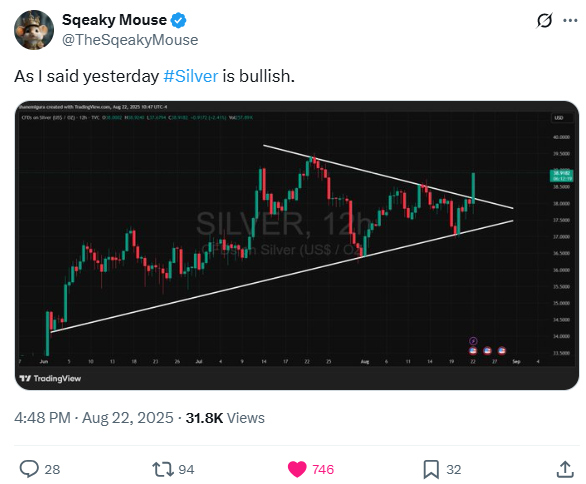
Task: Click the 94 reposts count
Action: pyautogui.click(x=186, y=469)
